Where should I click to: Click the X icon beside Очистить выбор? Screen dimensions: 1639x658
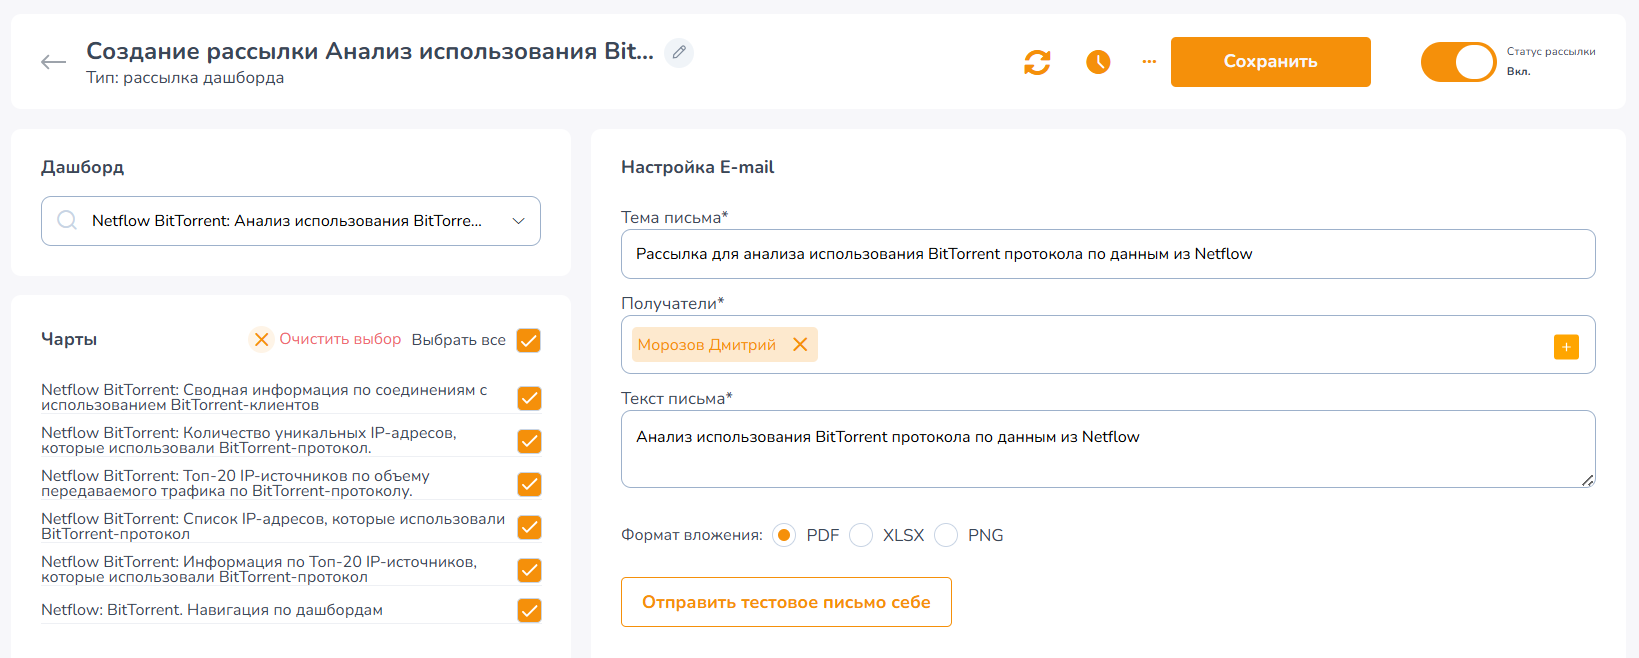point(261,340)
